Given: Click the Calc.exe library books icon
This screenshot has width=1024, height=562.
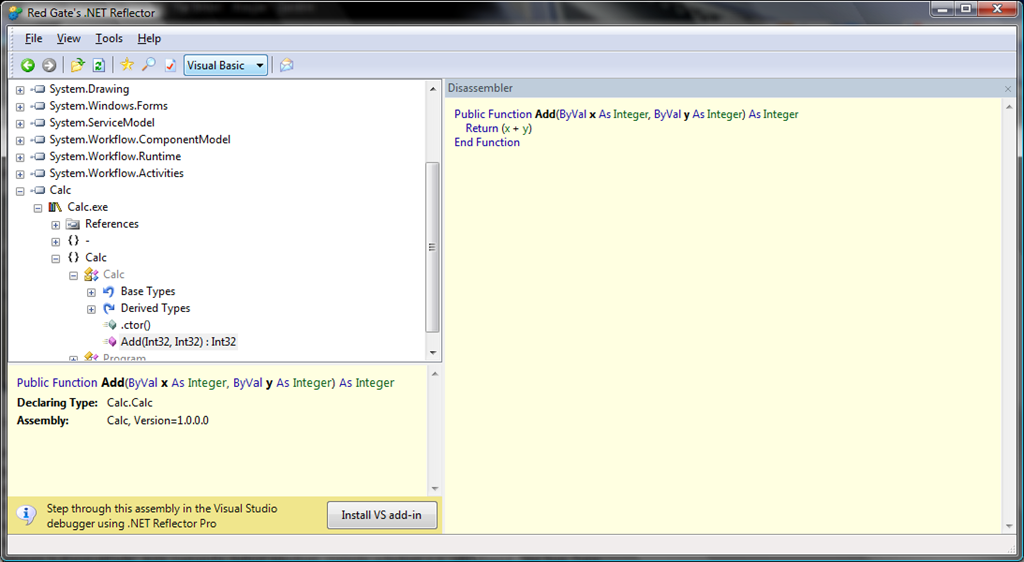Looking at the screenshot, I should pos(55,207).
